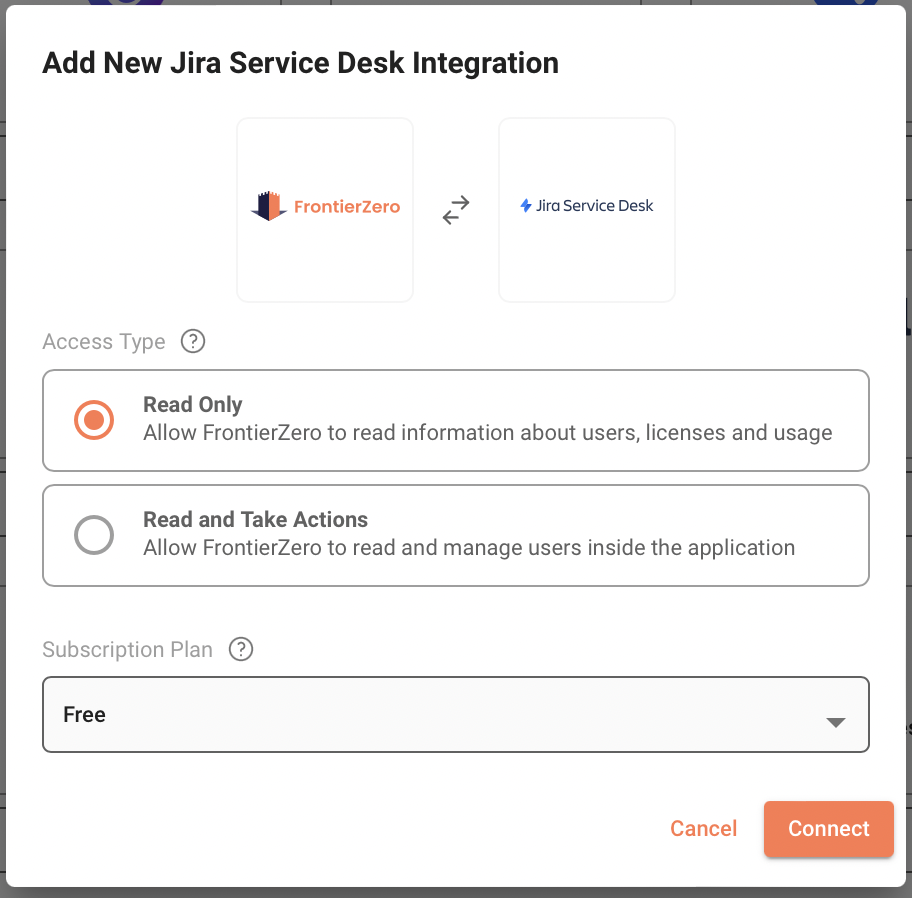Click the bold Read Only label

(193, 405)
